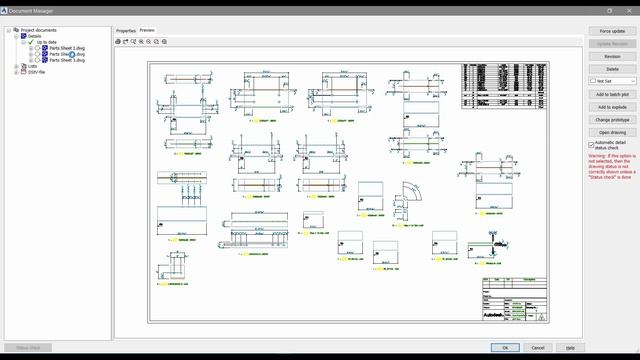Select the DSTV-file tree label
This screenshot has height=360, width=640.
tap(36, 72)
